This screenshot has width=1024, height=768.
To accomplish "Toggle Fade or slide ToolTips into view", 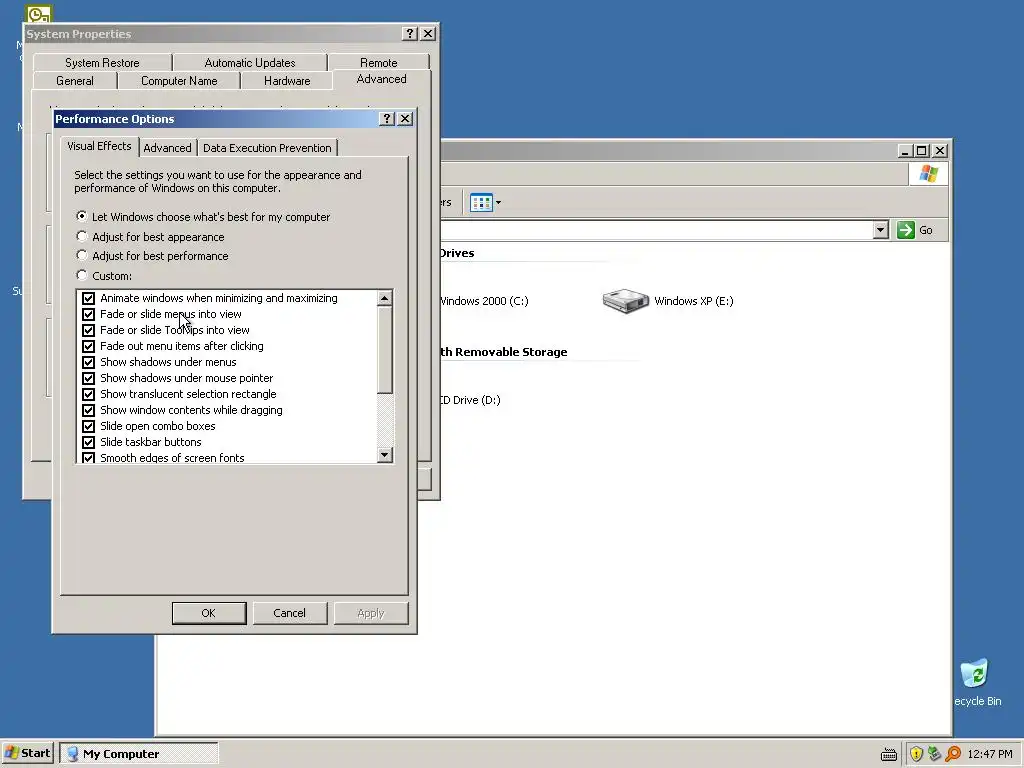I will [88, 330].
